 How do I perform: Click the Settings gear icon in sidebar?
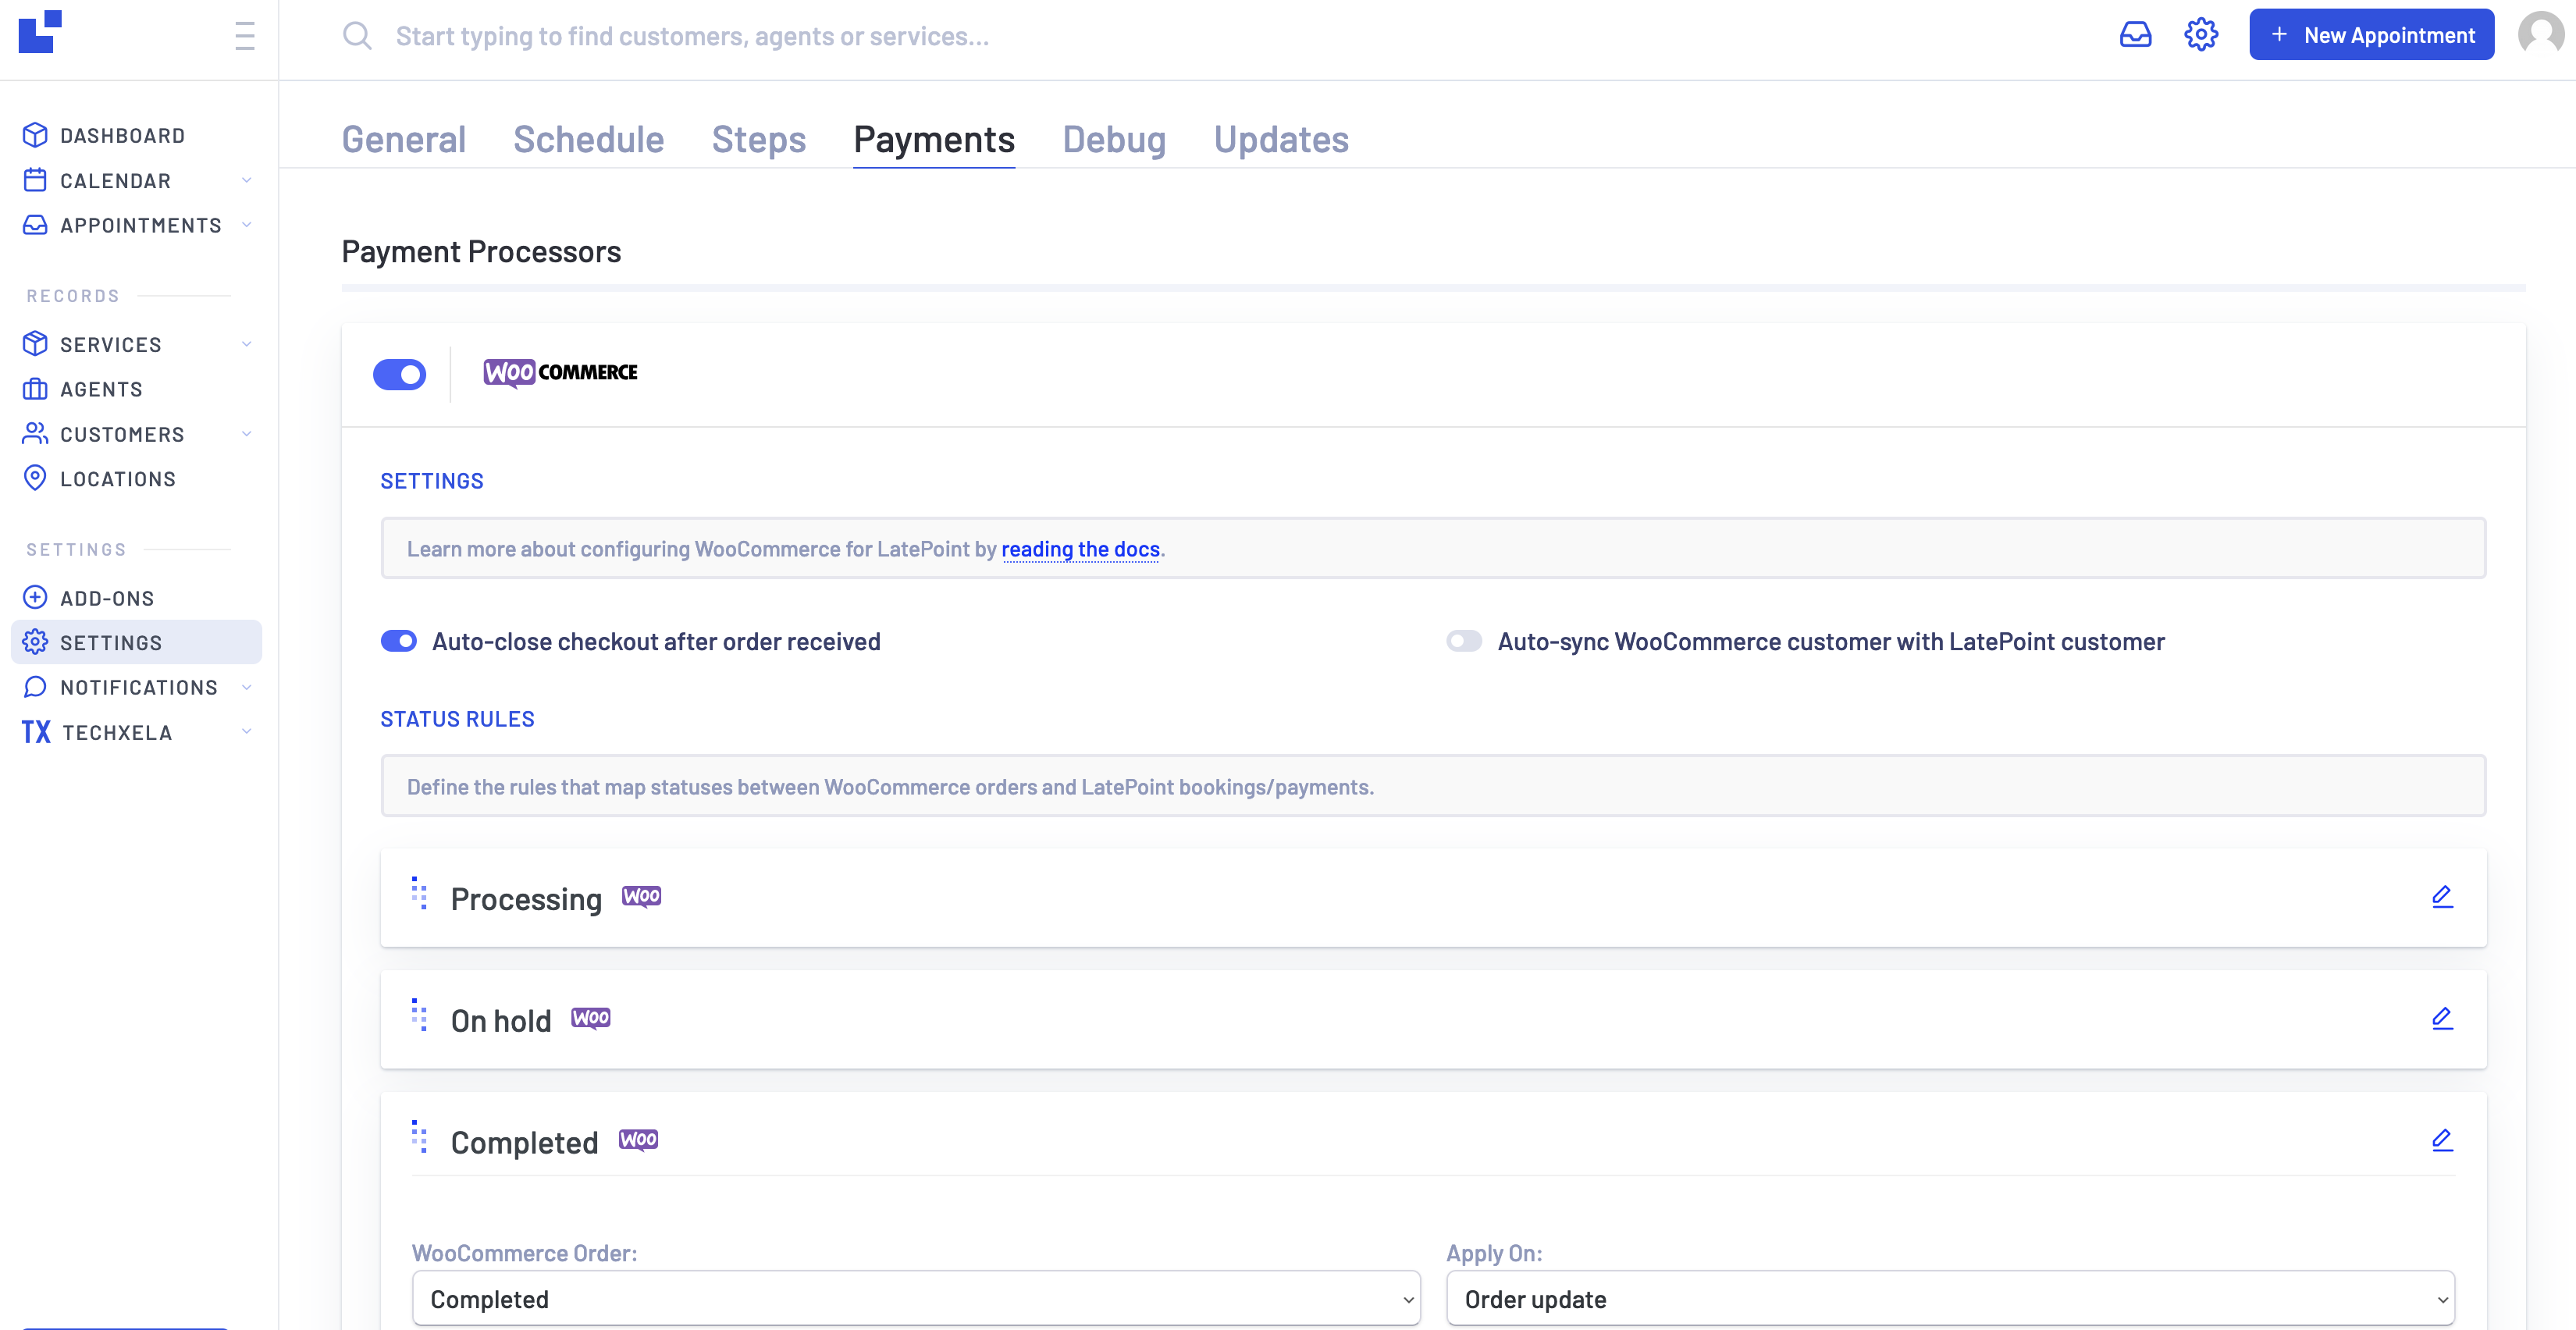pos(35,642)
